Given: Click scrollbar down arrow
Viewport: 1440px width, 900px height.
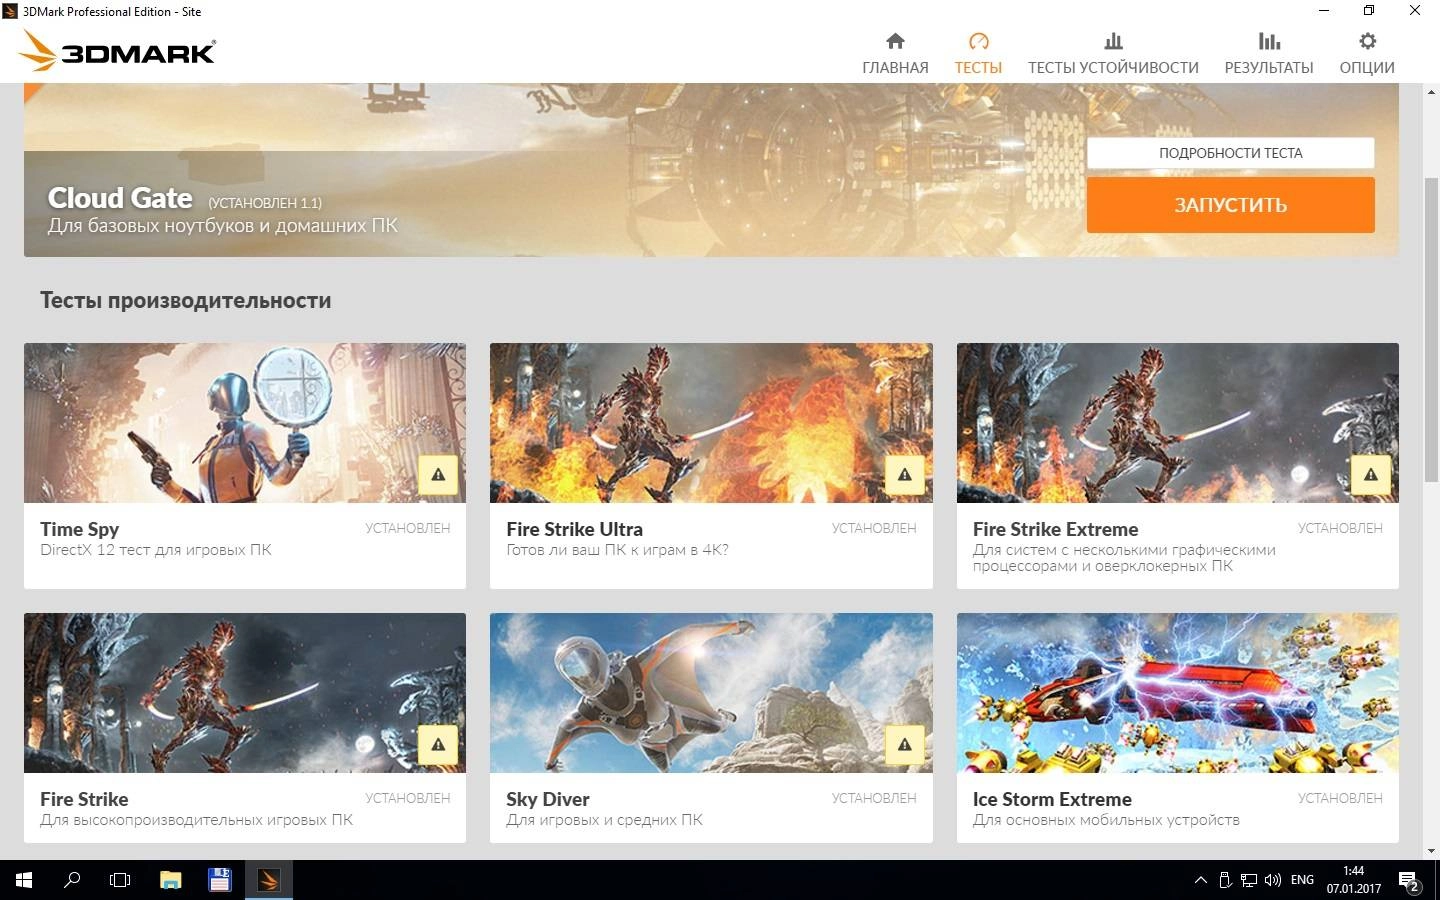Looking at the screenshot, I should click(1431, 851).
